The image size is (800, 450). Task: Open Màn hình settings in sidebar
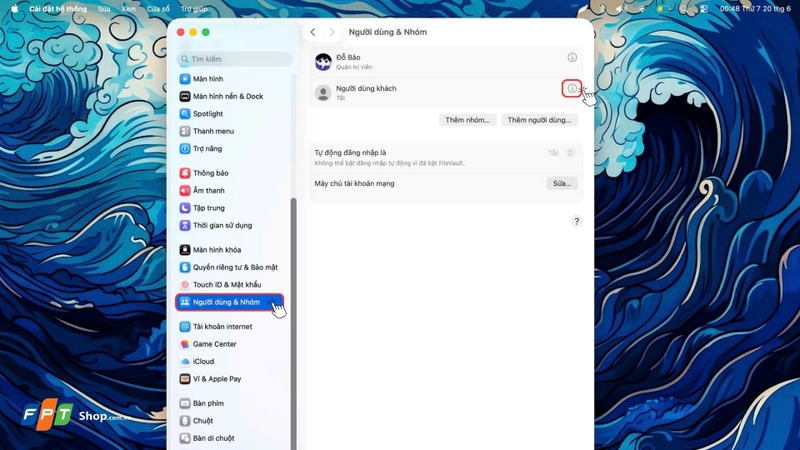tap(202, 79)
